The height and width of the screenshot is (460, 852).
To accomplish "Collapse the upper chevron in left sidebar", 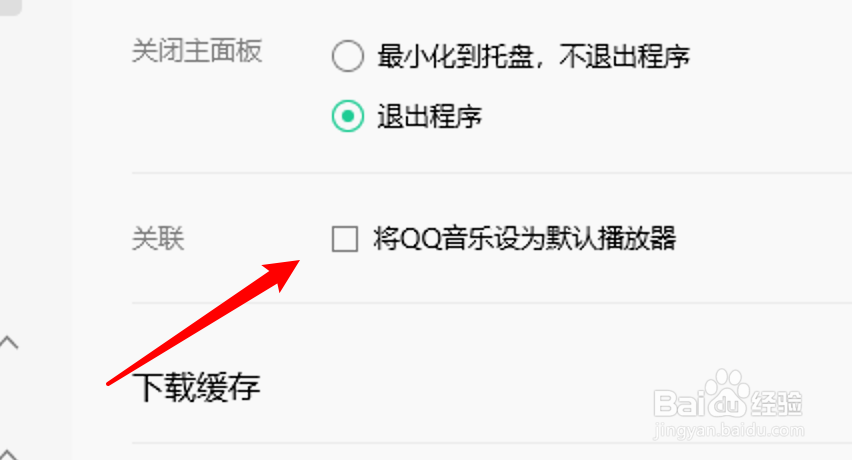I will click(9, 342).
